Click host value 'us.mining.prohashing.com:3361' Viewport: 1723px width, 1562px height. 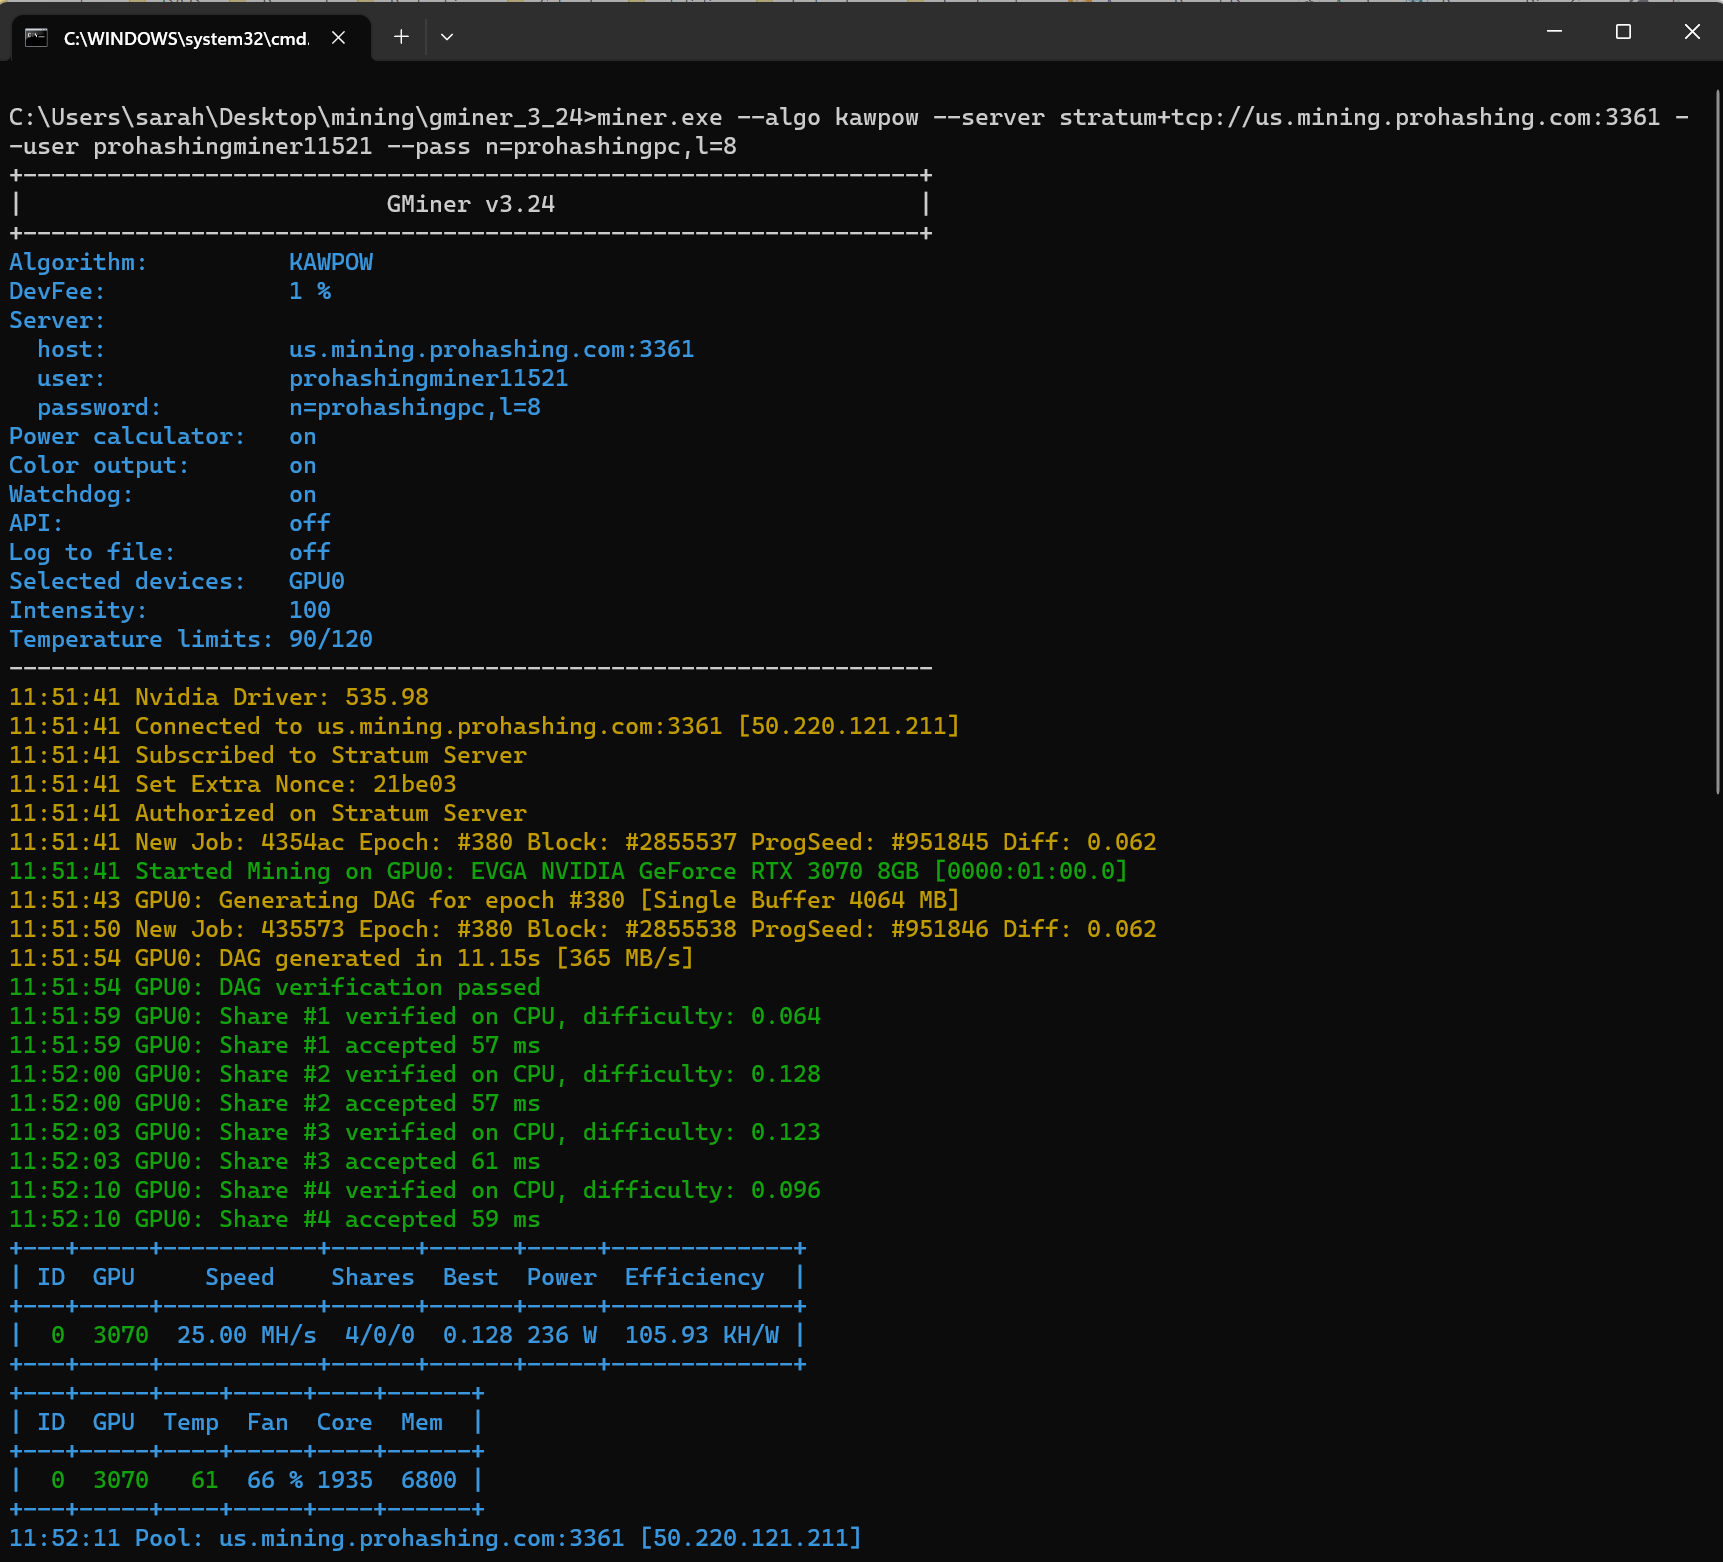pyautogui.click(x=491, y=349)
